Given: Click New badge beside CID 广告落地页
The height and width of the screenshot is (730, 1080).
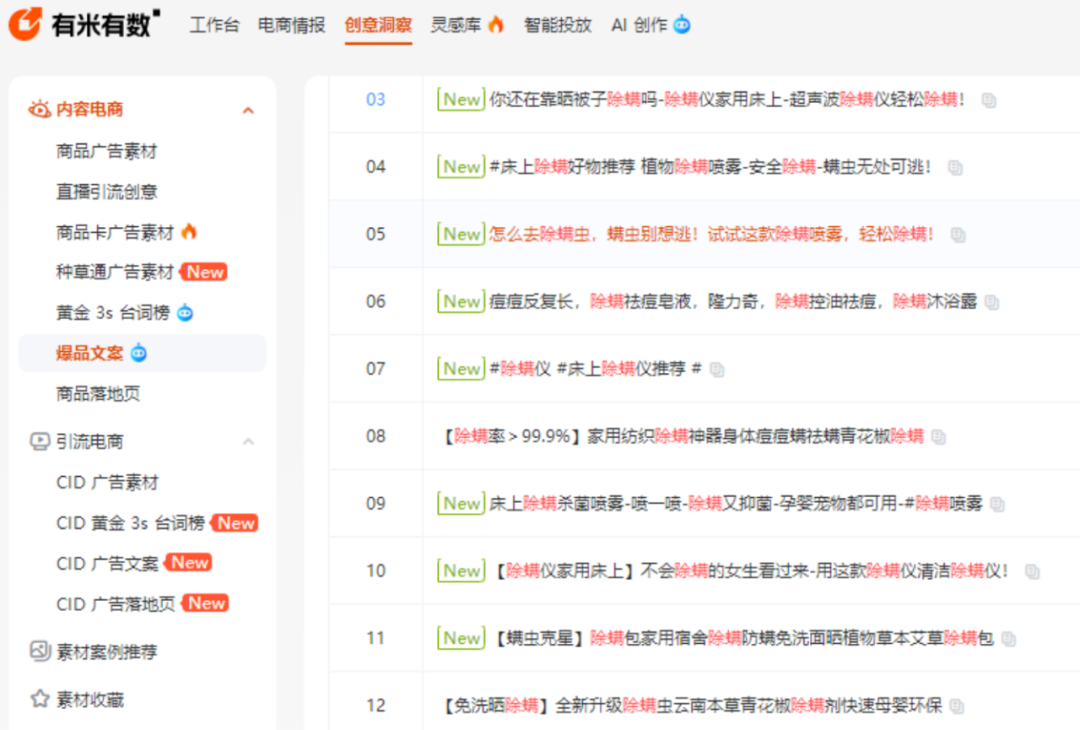Looking at the screenshot, I should click(x=206, y=603).
